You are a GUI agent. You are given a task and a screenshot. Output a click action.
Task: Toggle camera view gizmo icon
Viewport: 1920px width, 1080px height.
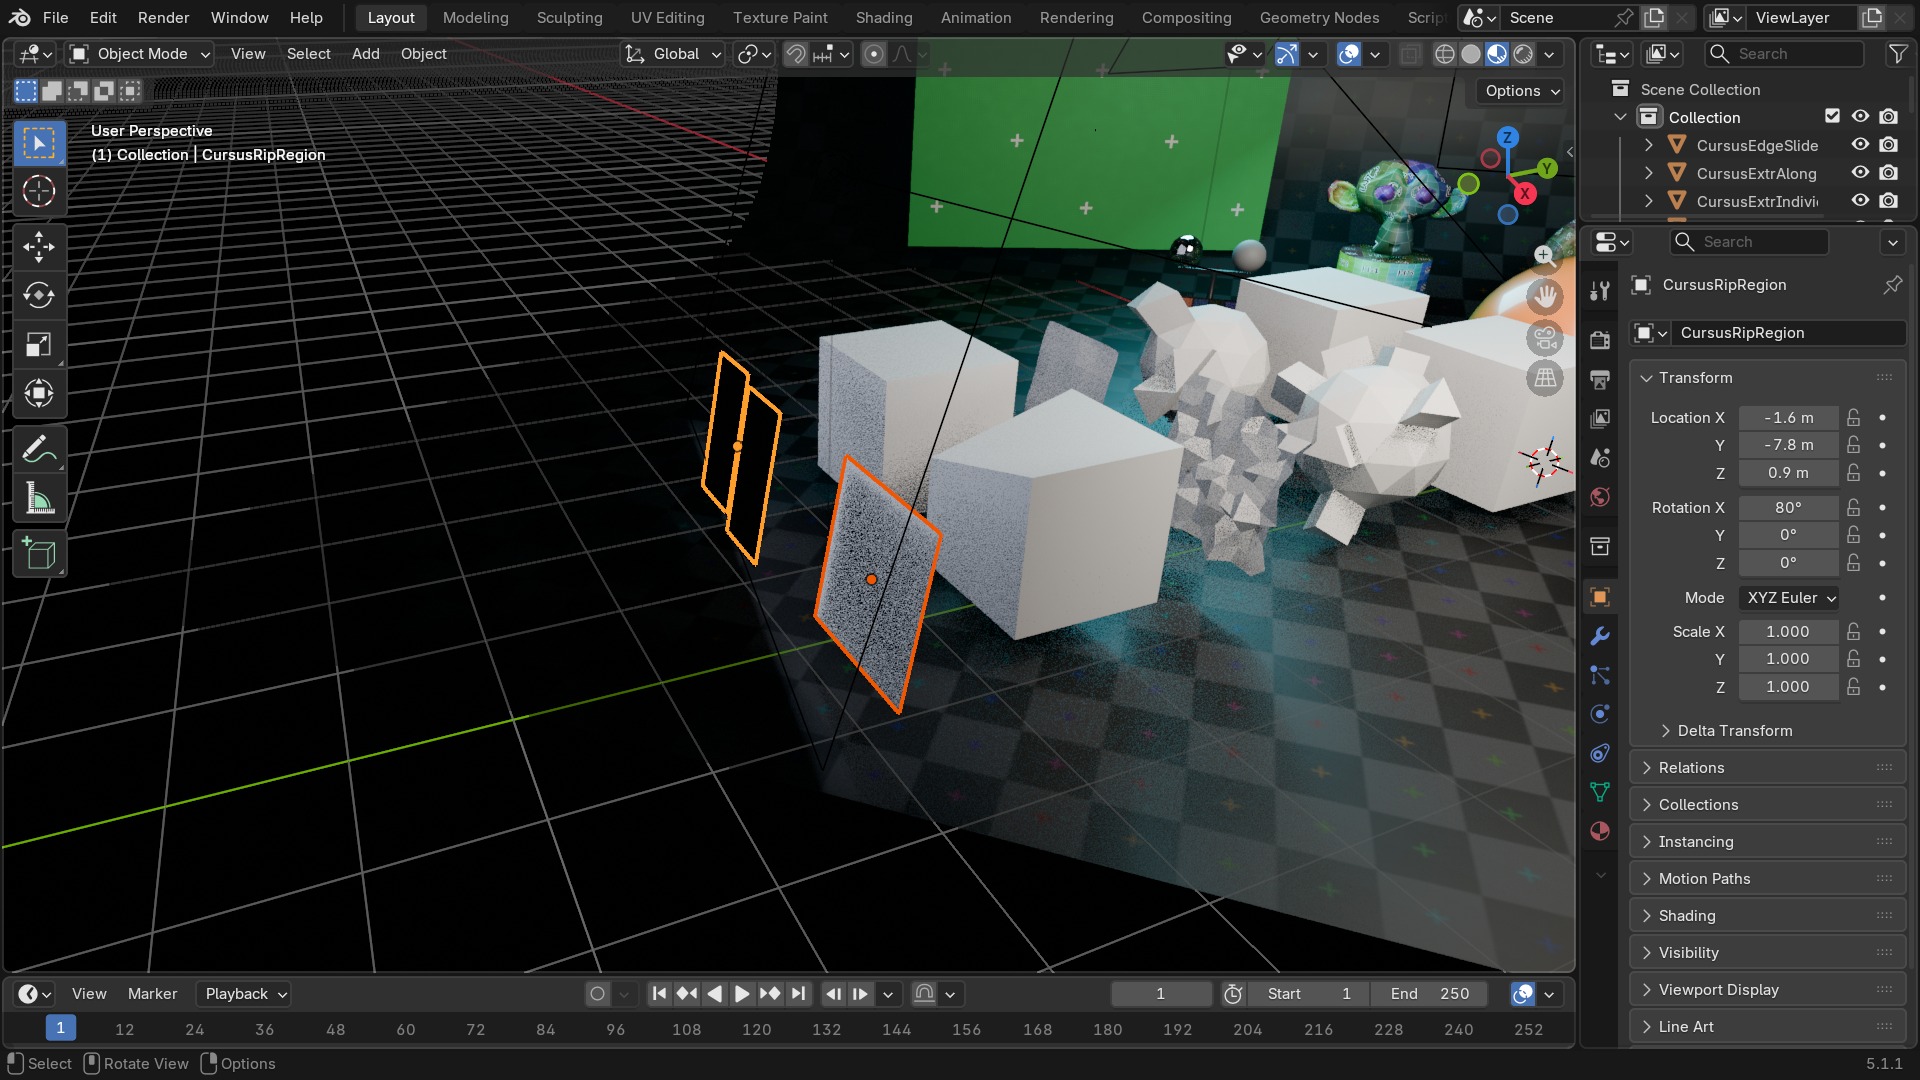(1545, 338)
